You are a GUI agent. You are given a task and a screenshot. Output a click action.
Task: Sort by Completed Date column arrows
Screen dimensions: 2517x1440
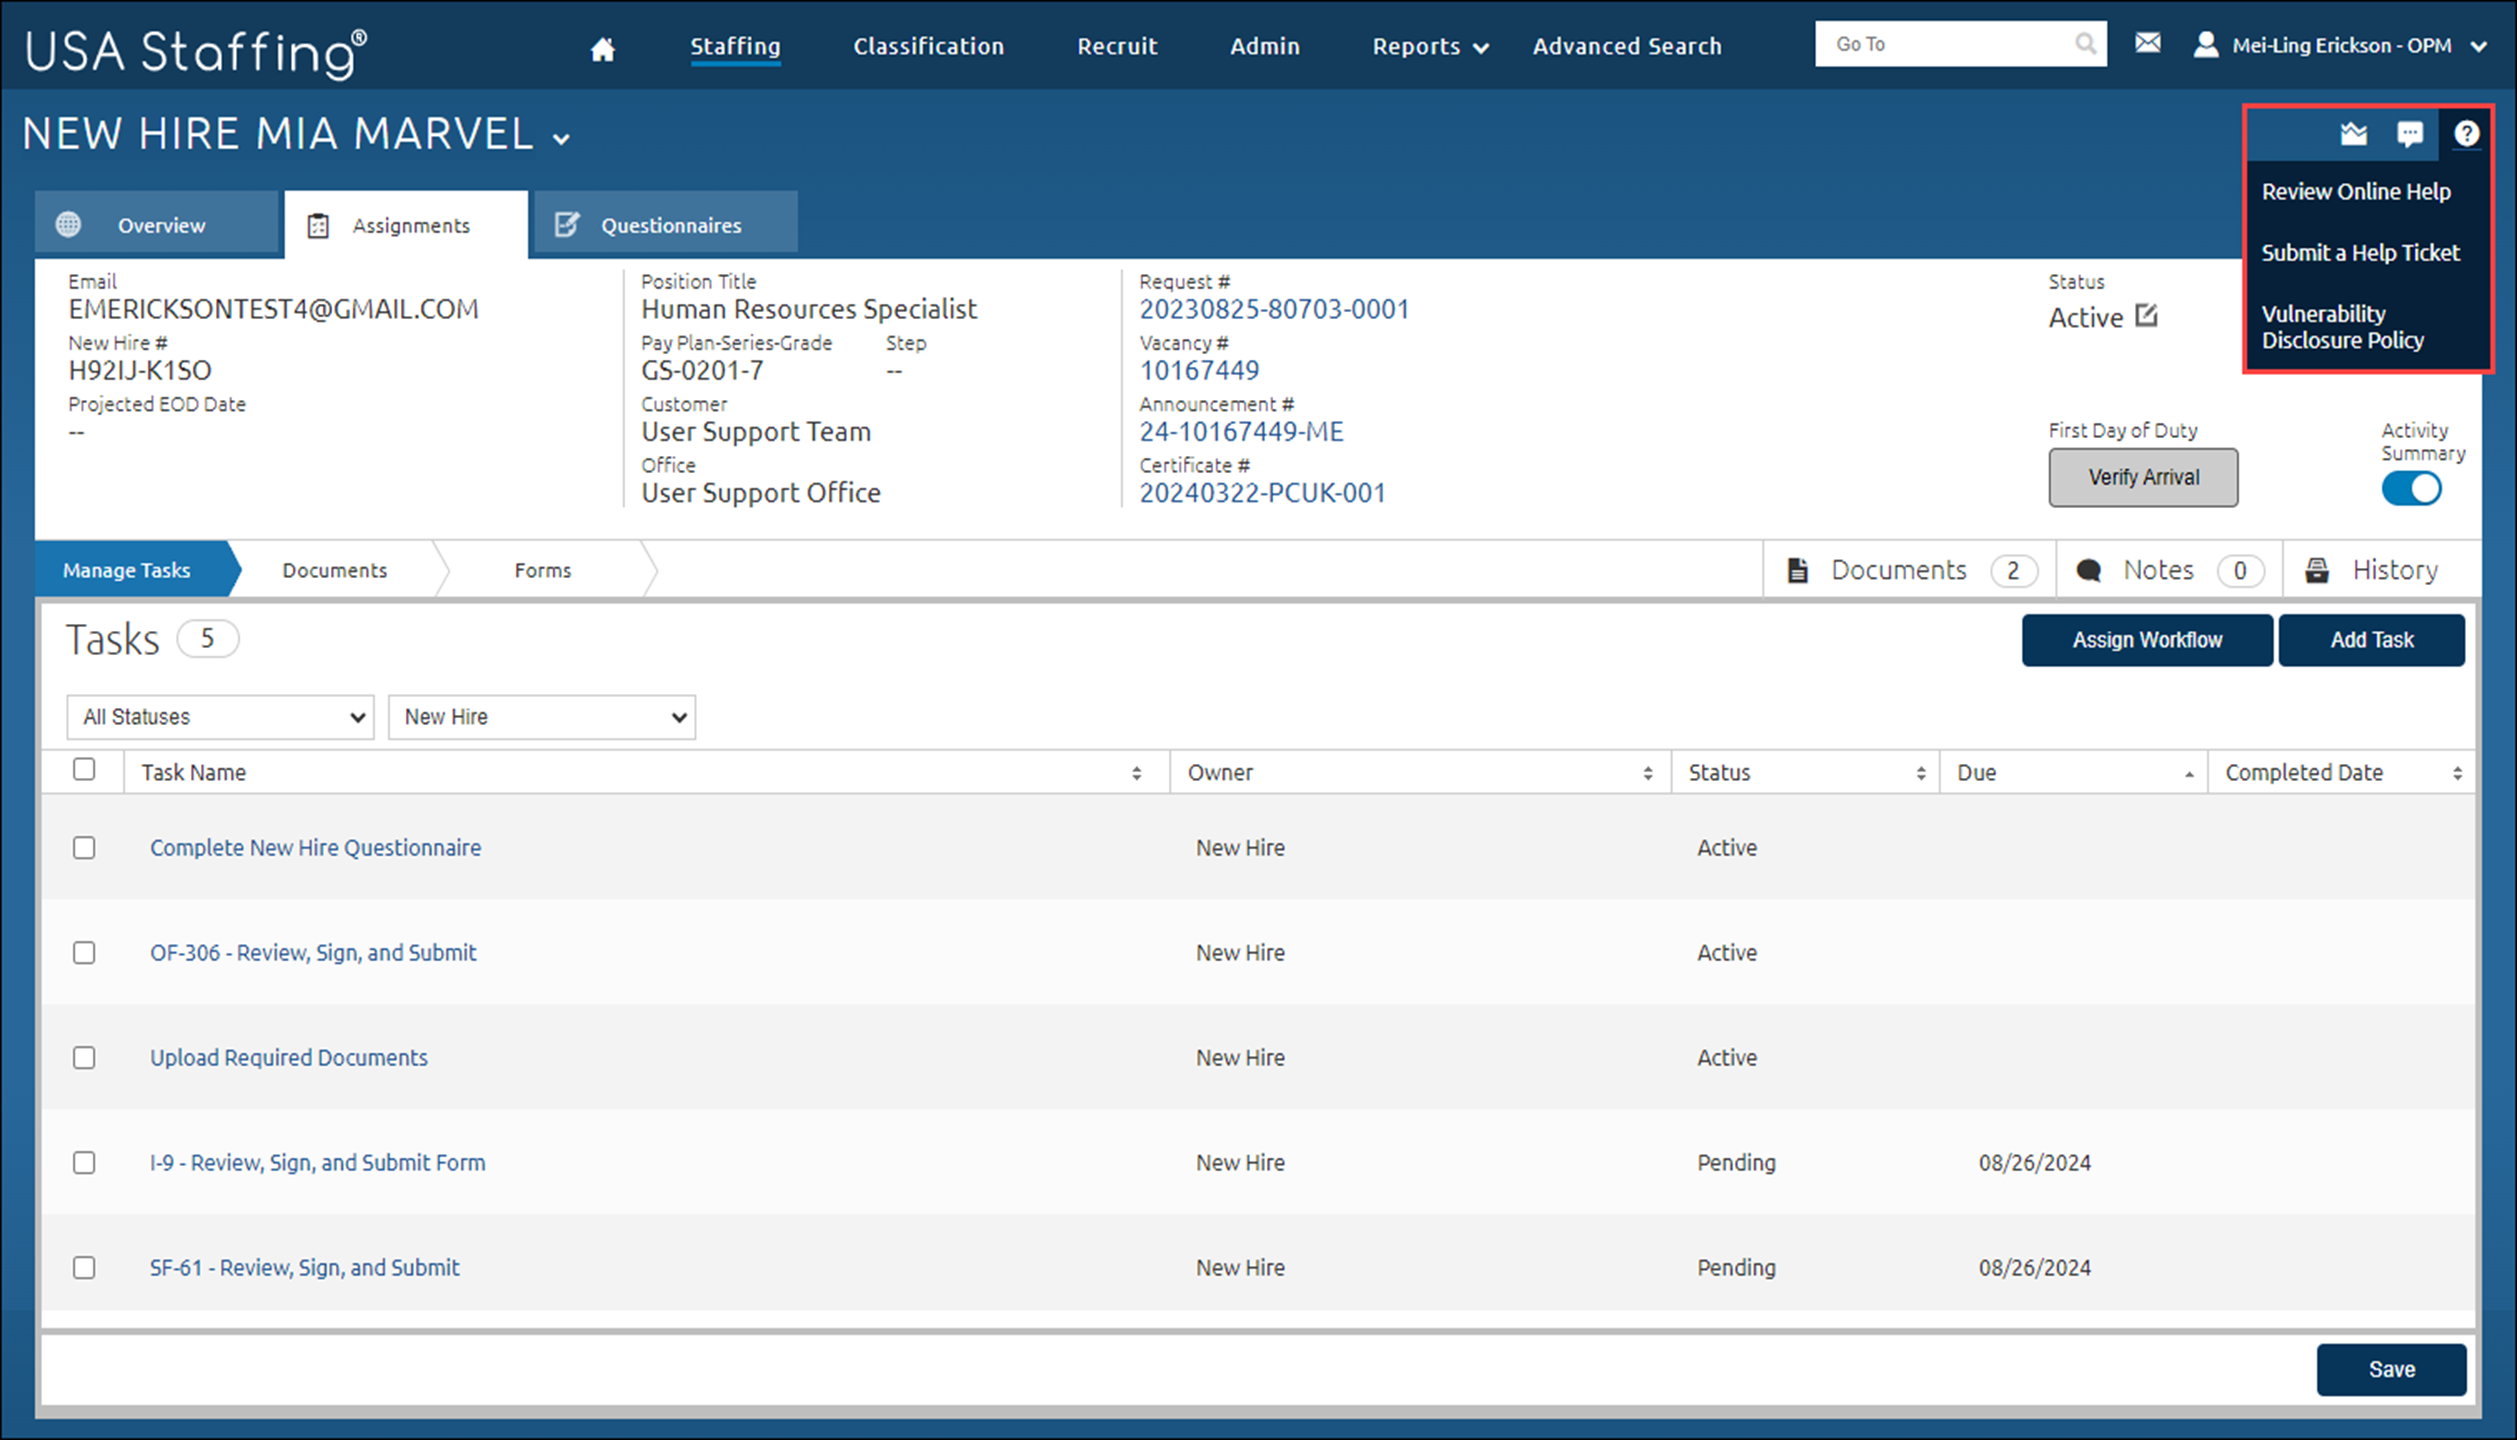[2457, 773]
